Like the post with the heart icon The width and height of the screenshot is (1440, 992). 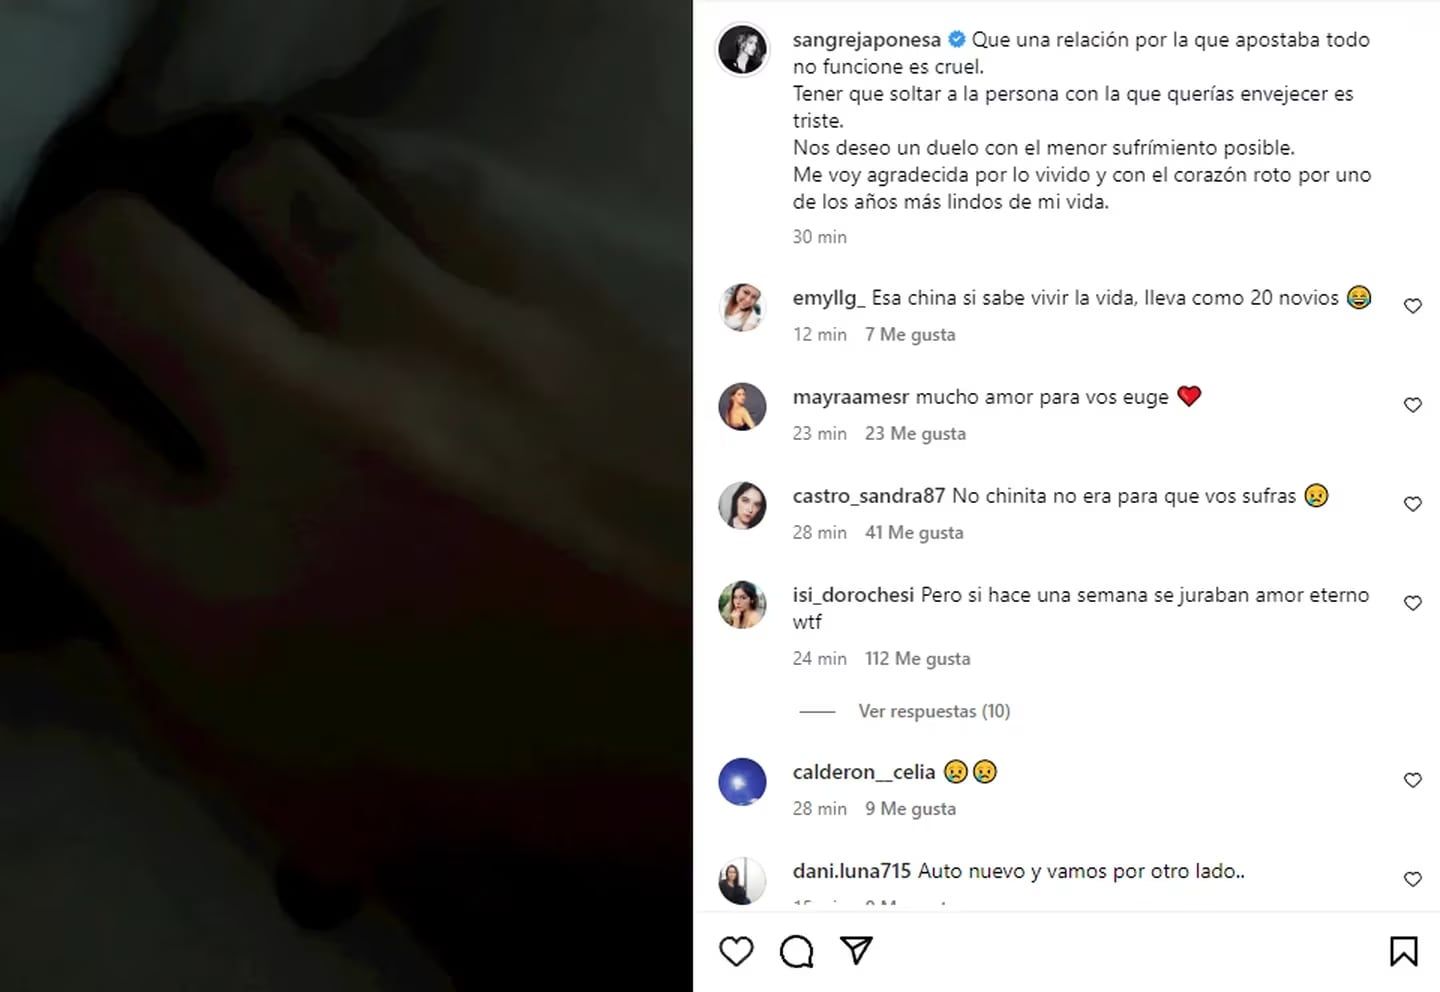point(736,951)
